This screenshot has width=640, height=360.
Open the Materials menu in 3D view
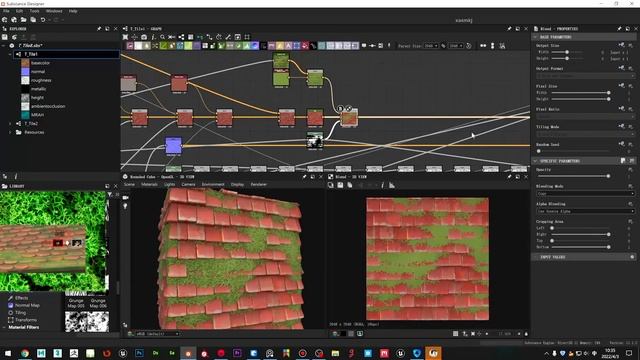149,184
